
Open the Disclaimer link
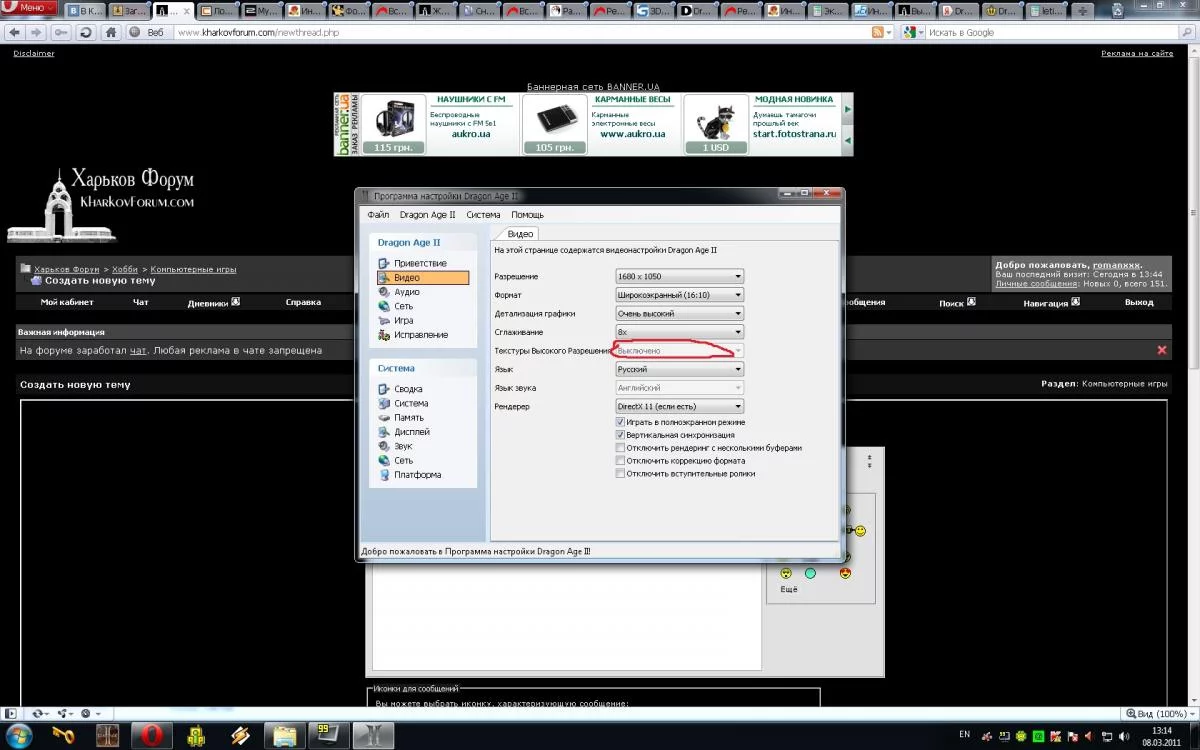34,53
